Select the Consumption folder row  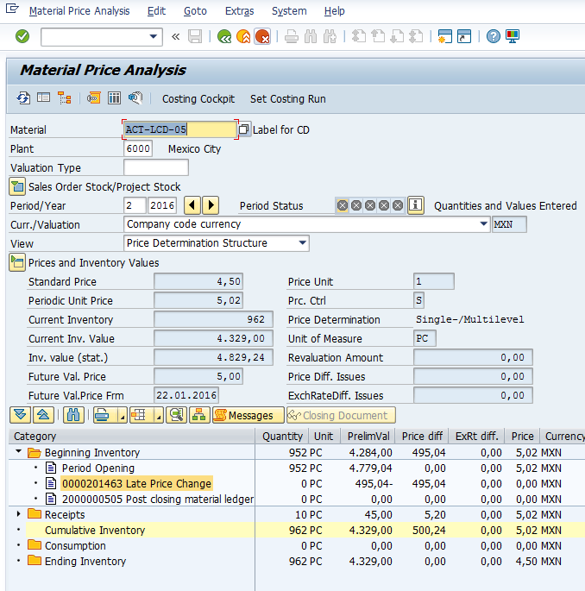(75, 545)
